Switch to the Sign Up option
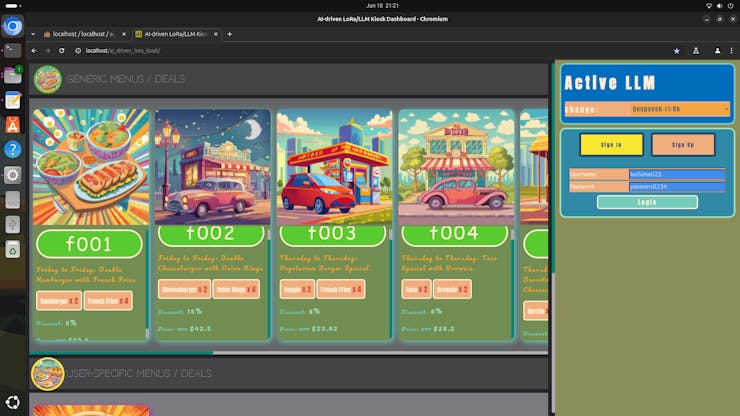This screenshot has width=740, height=416. point(683,145)
